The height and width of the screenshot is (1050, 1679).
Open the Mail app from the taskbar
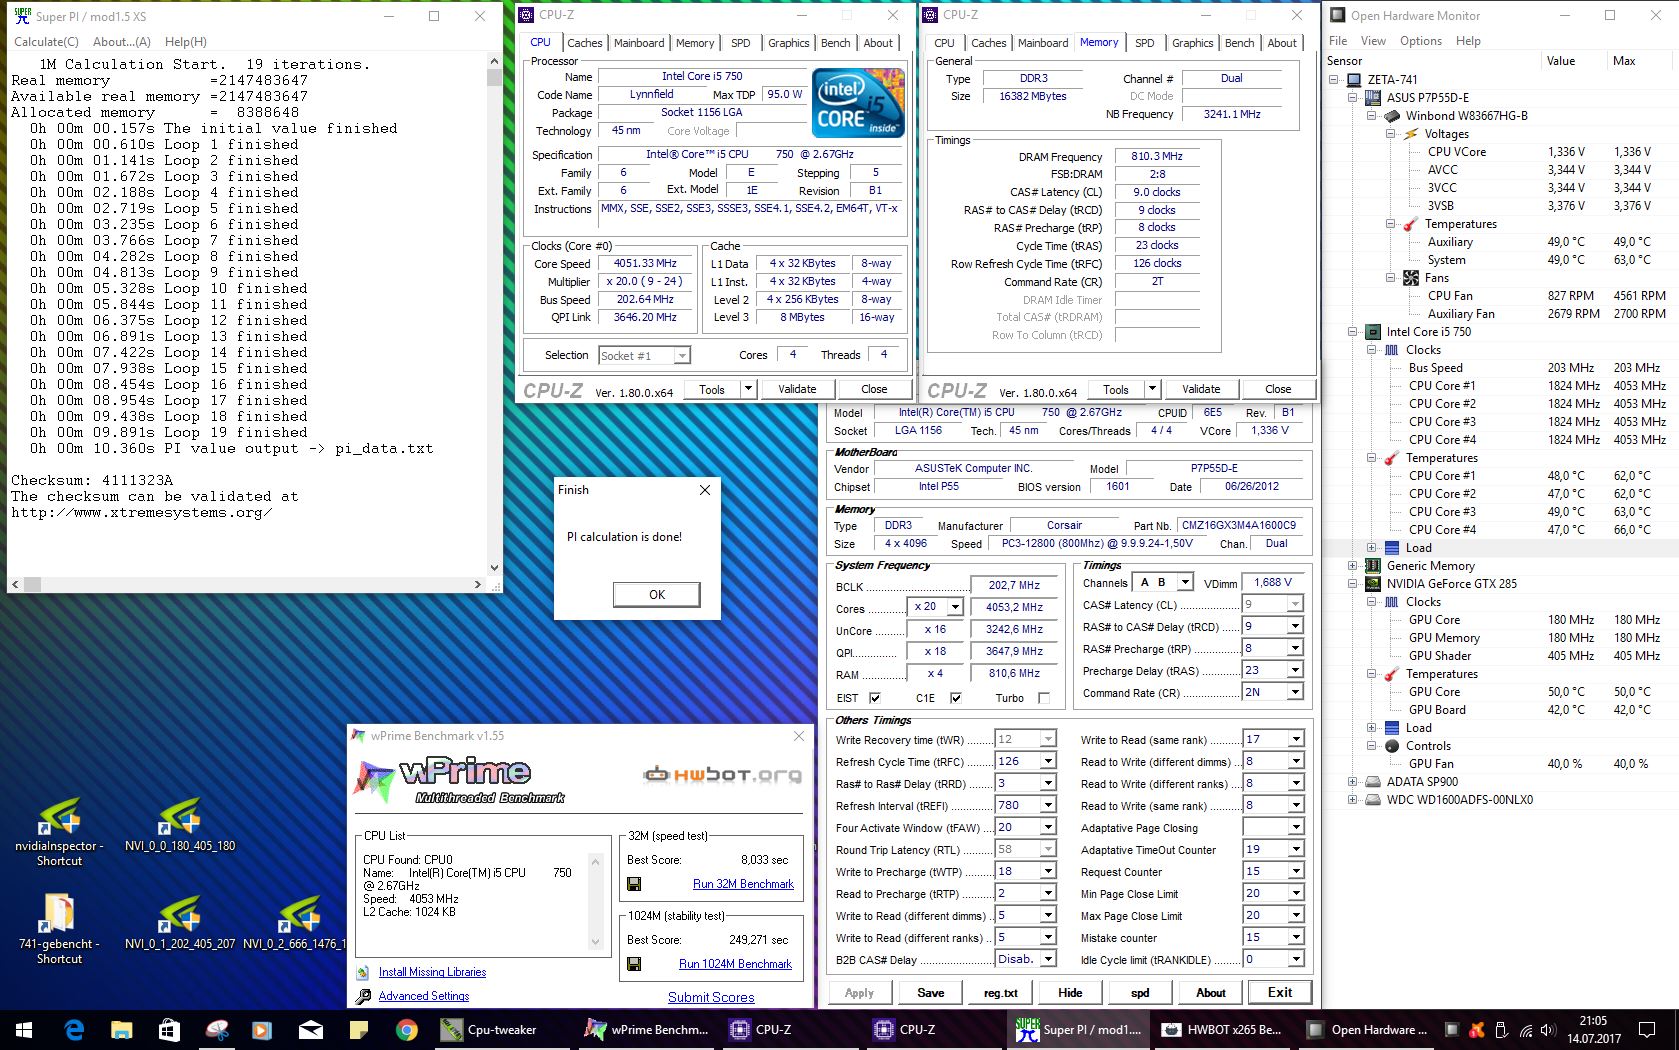pyautogui.click(x=311, y=1029)
